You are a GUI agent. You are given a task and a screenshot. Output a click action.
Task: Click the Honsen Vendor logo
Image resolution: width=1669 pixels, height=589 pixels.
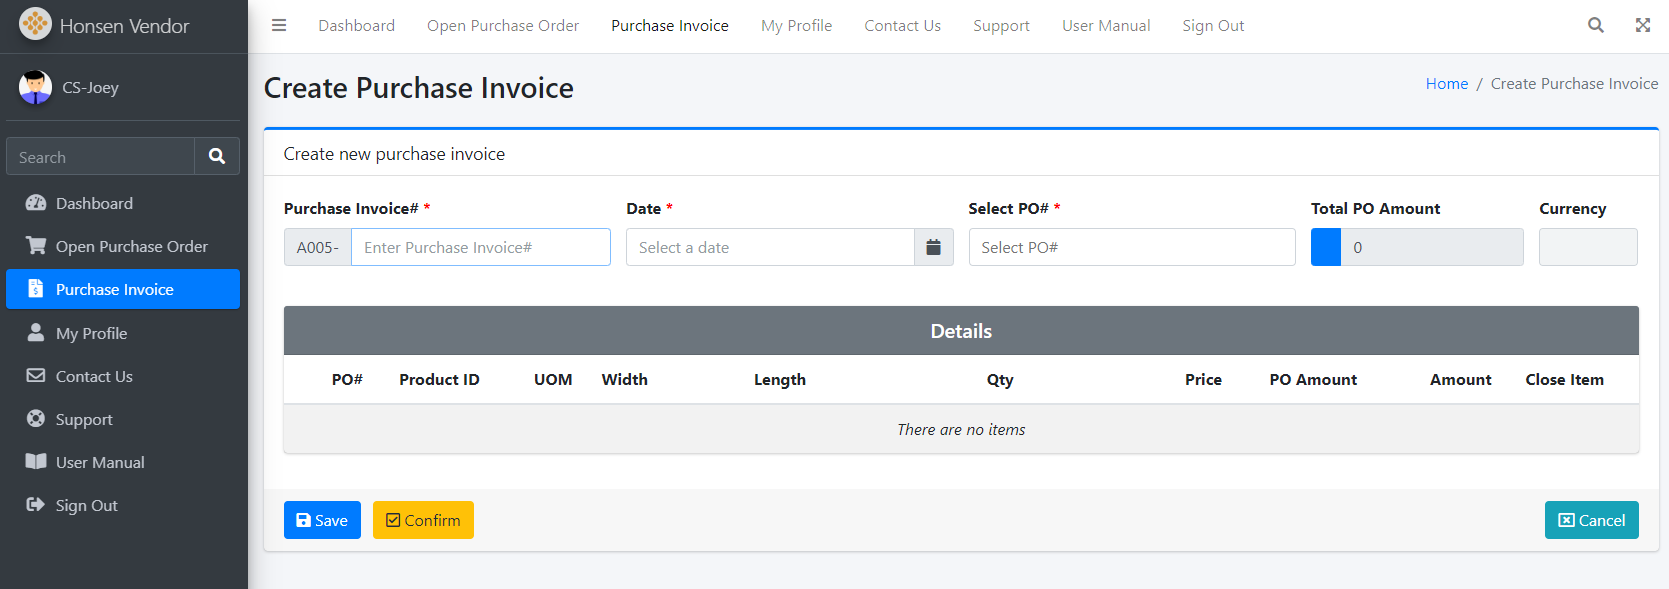pyautogui.click(x=35, y=25)
